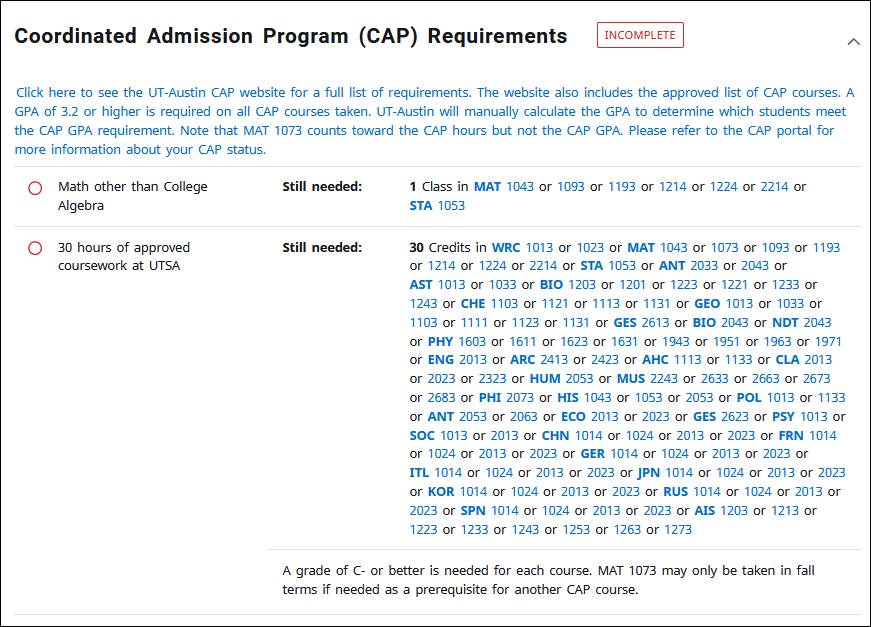Click the red circle beside 30 hours of approved coursework
The width and height of the screenshot is (871, 627).
[35, 248]
